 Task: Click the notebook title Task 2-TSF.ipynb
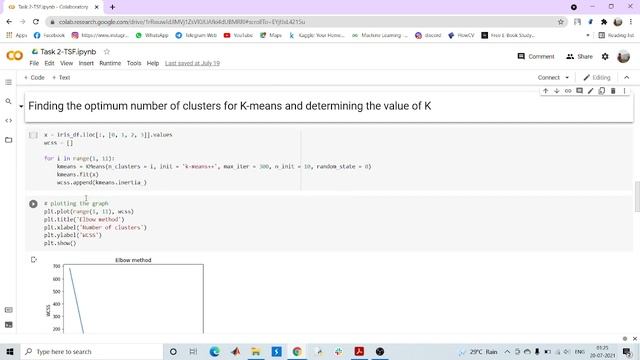[x=68, y=52]
